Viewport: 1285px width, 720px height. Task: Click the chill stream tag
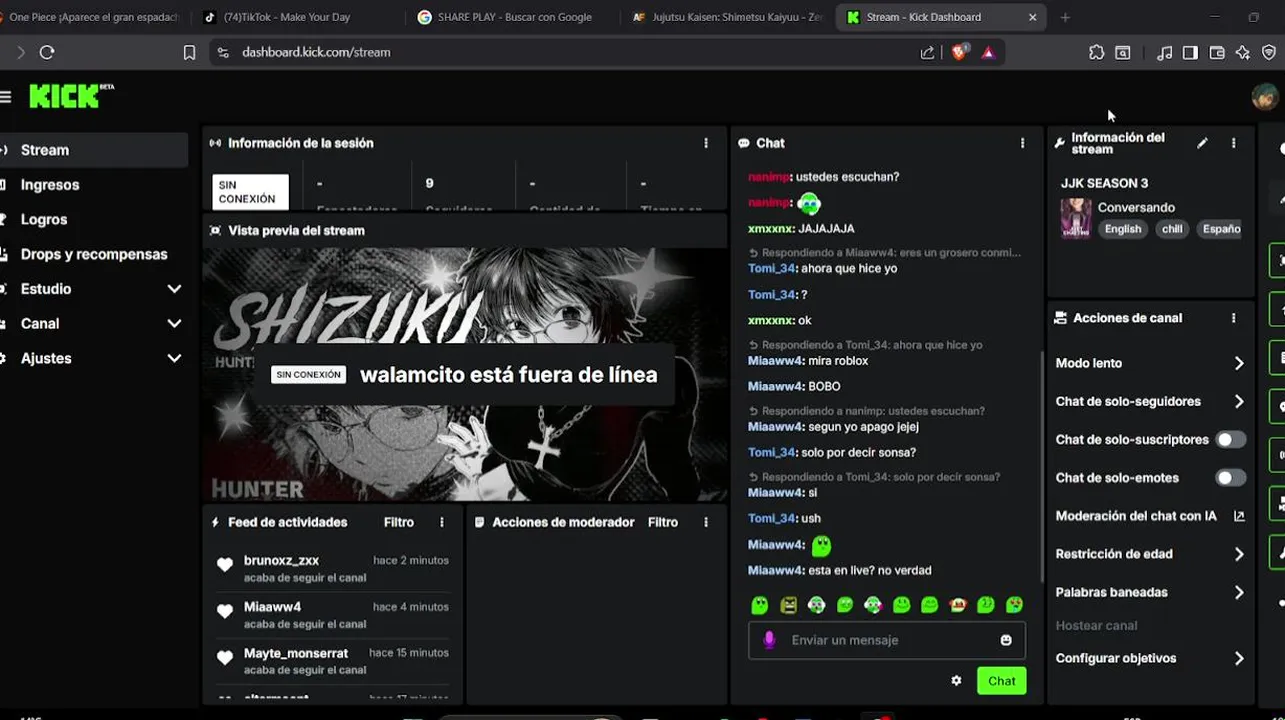coord(1172,229)
